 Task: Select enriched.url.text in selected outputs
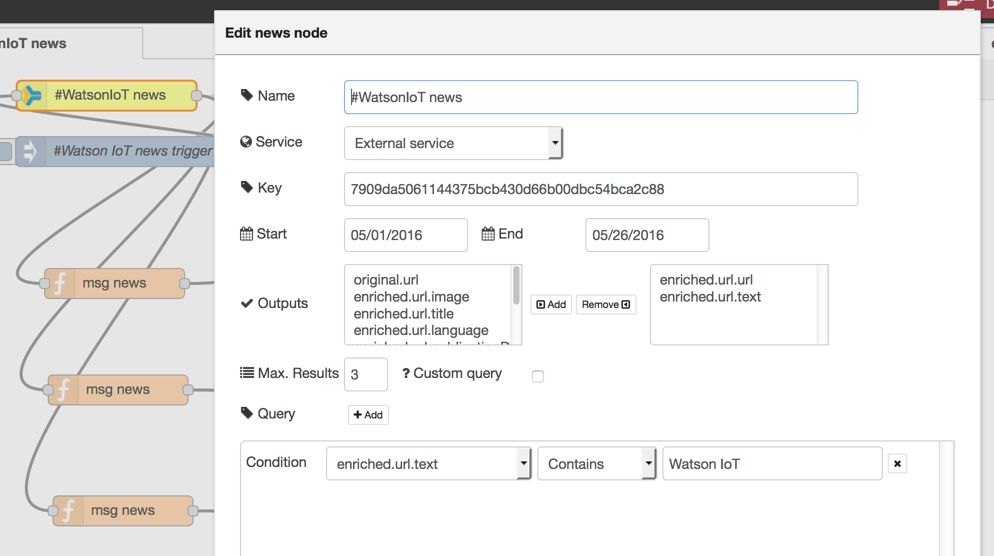(710, 297)
